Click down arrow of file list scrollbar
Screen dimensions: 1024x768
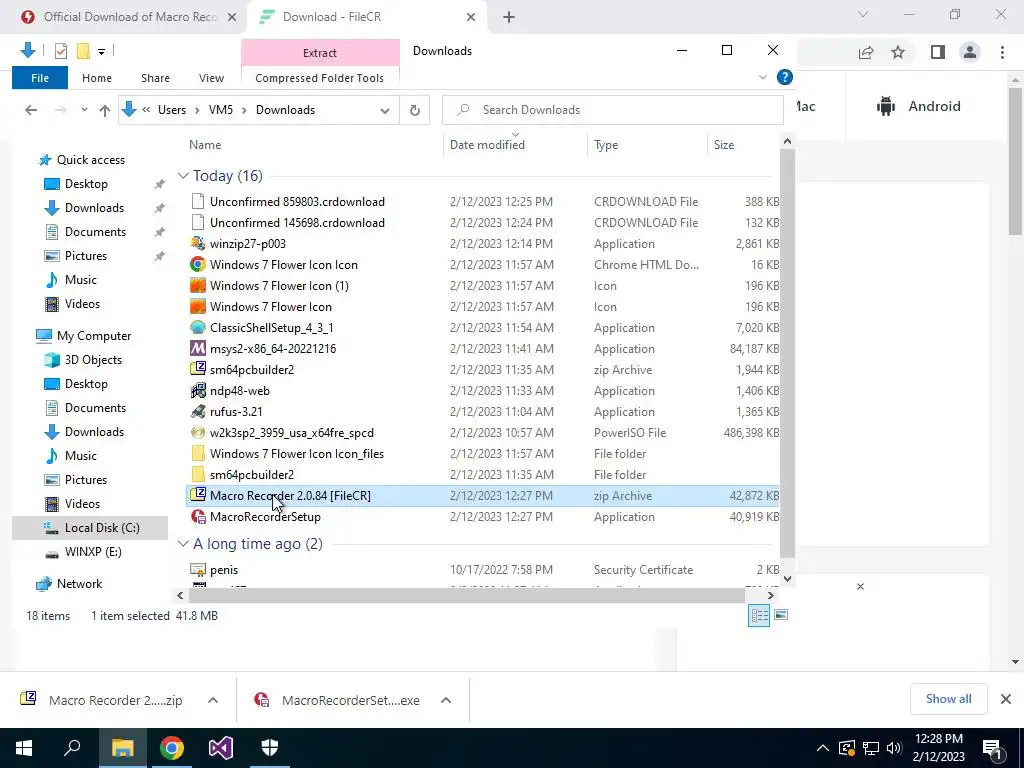(787, 579)
